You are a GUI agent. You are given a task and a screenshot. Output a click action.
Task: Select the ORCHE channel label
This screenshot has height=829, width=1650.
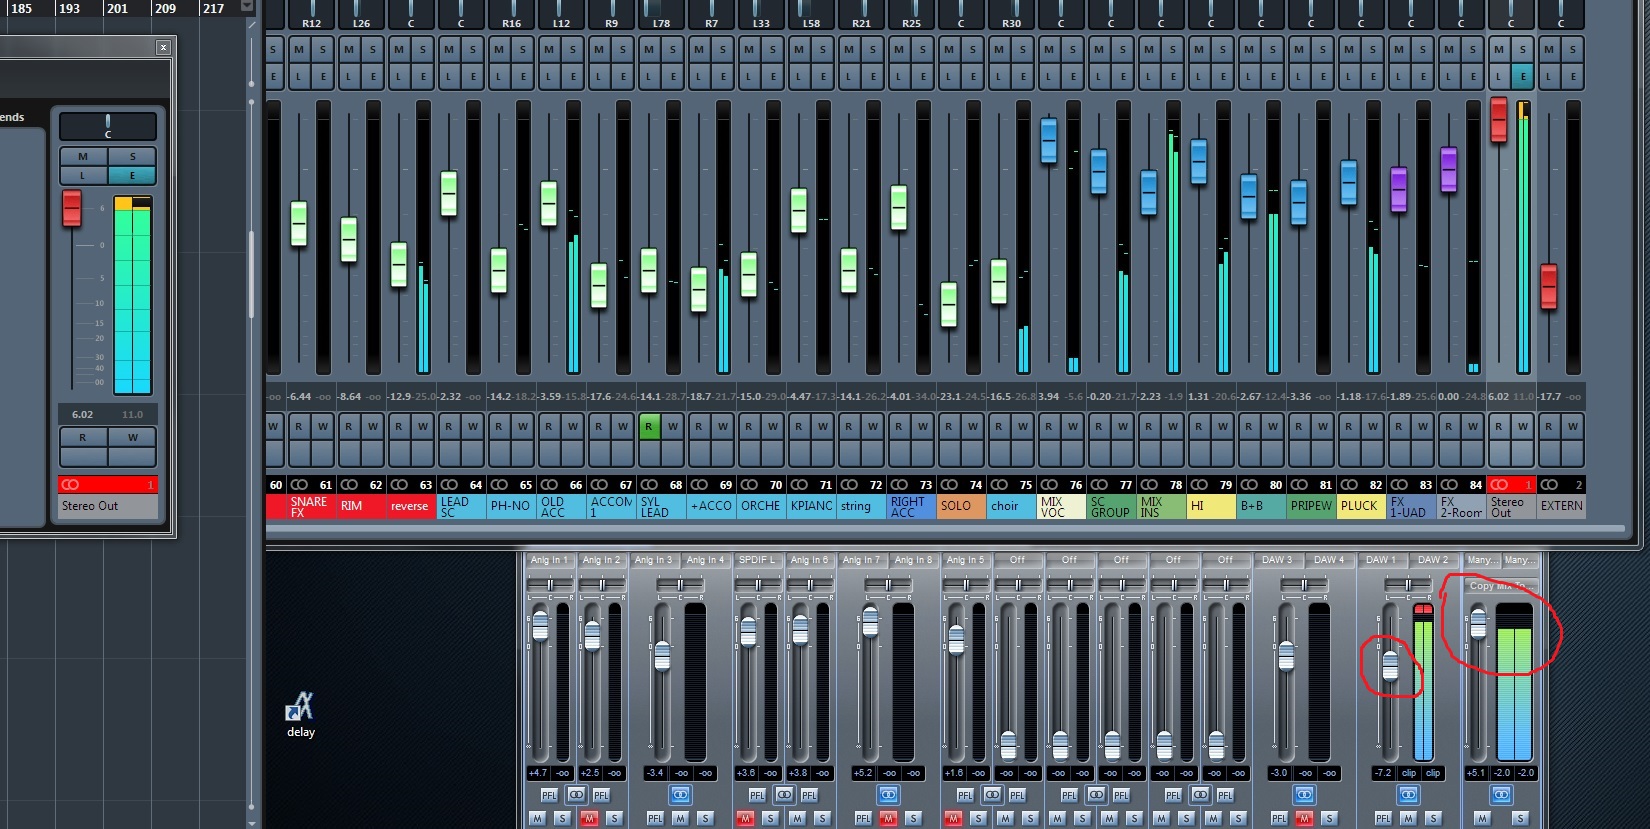tap(761, 507)
